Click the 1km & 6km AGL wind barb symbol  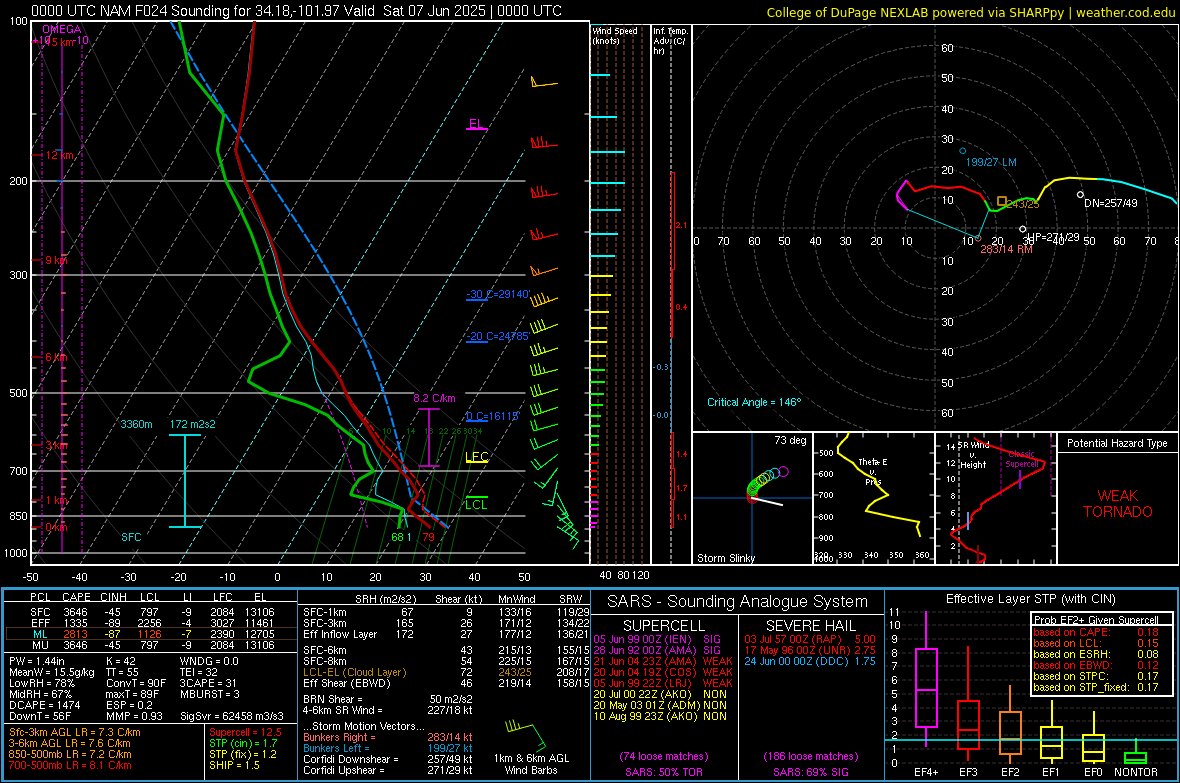click(525, 735)
